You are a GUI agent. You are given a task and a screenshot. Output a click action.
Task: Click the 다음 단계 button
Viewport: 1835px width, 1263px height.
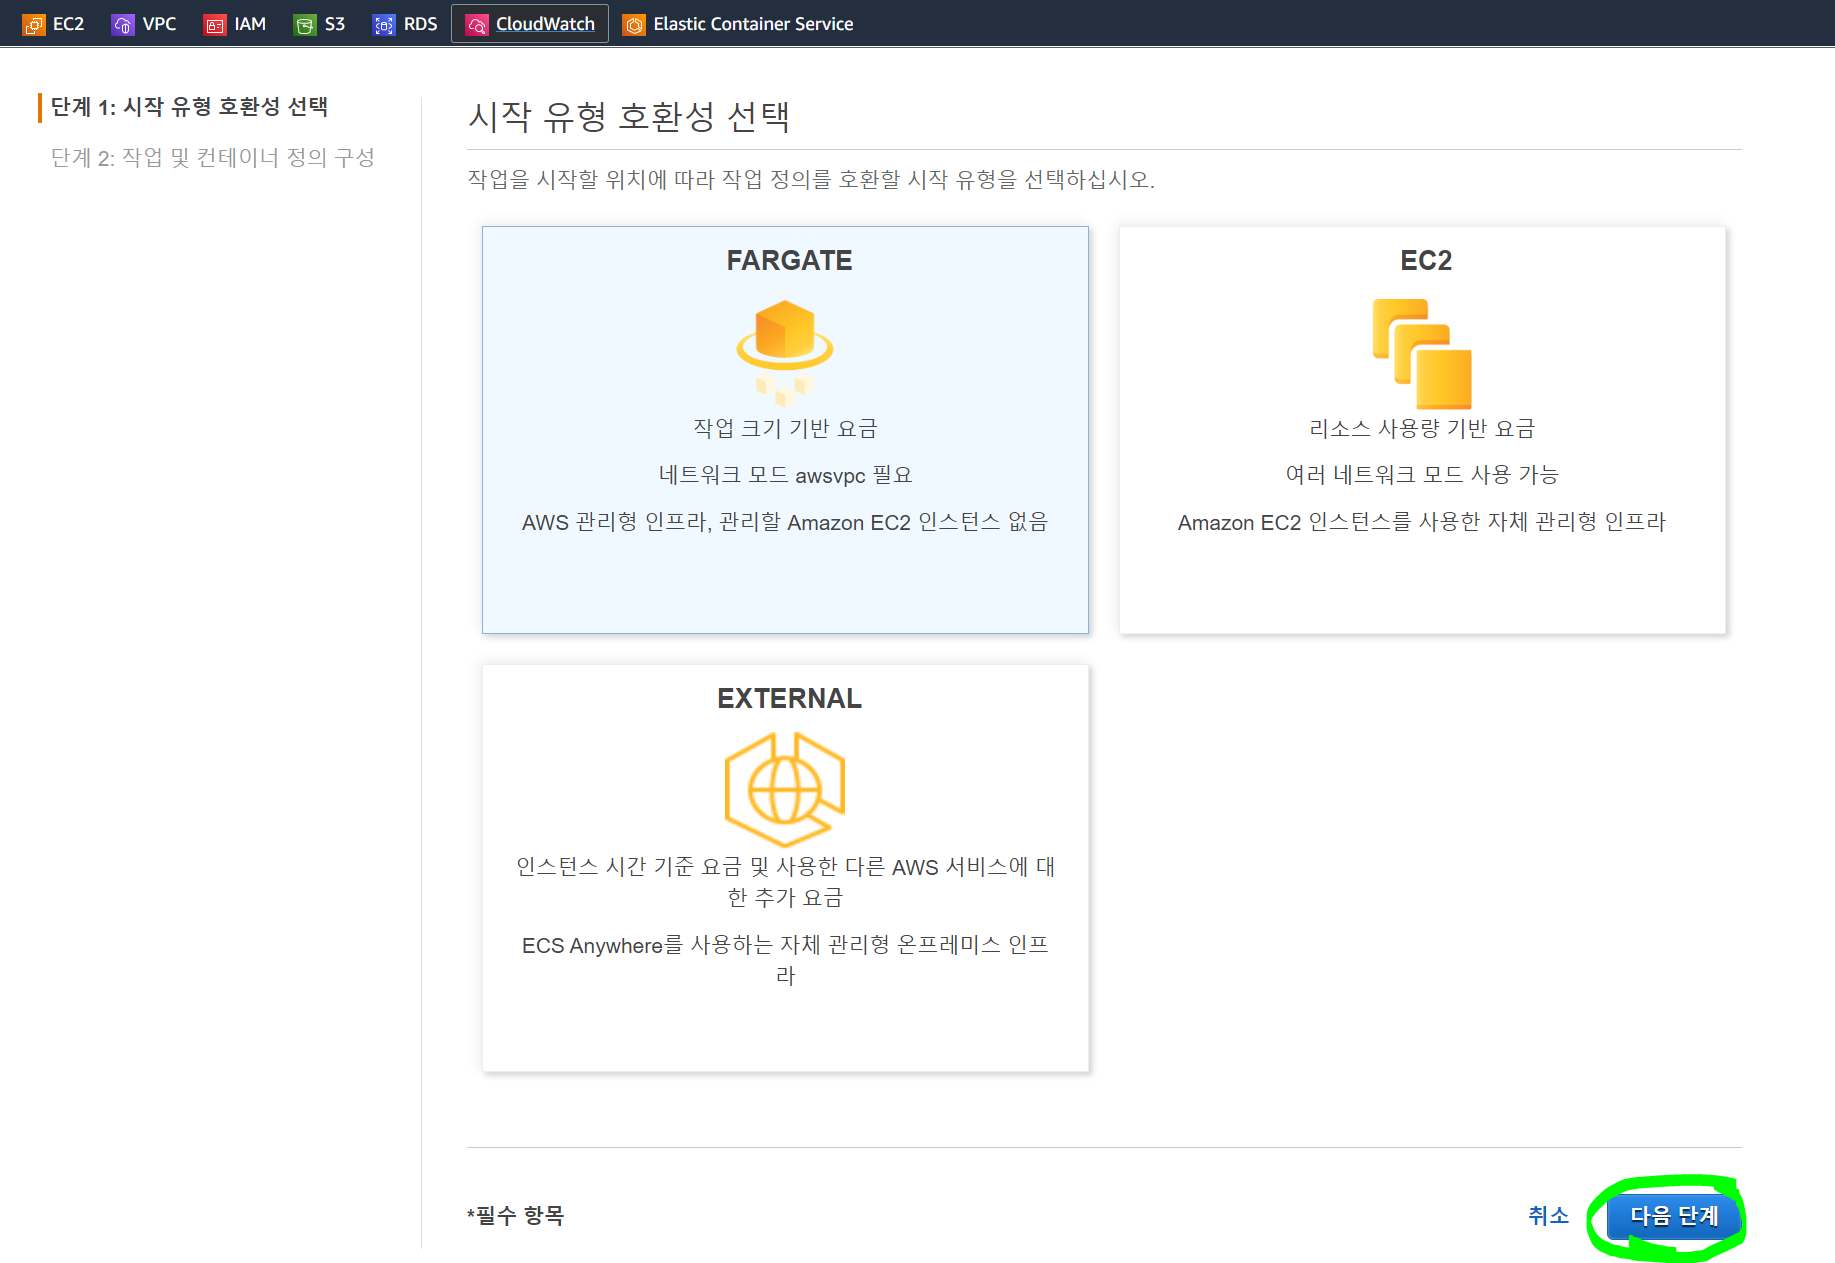pyautogui.click(x=1674, y=1216)
